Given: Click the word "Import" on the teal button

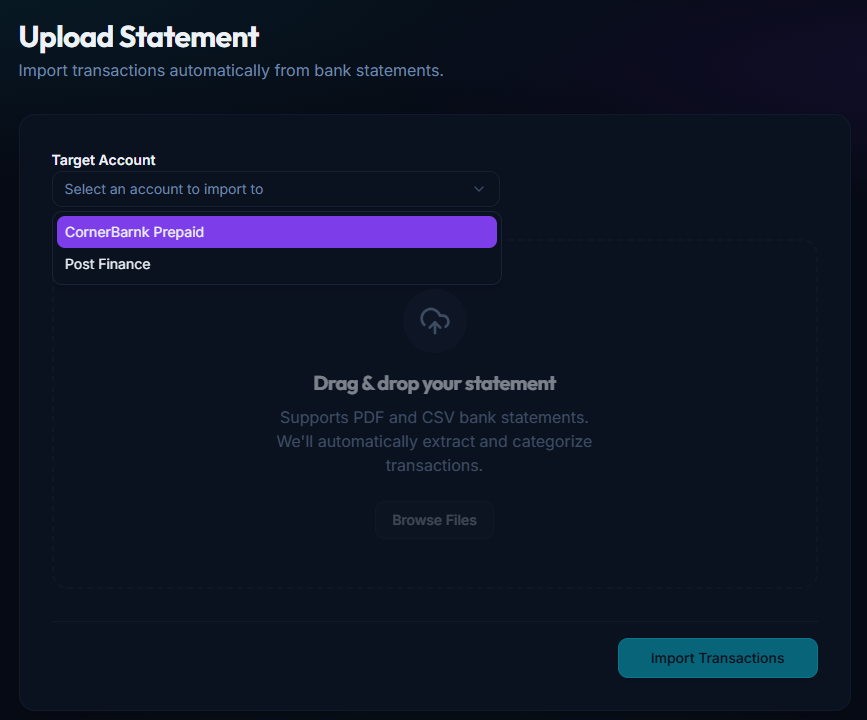Looking at the screenshot, I should pyautogui.click(x=672, y=658).
